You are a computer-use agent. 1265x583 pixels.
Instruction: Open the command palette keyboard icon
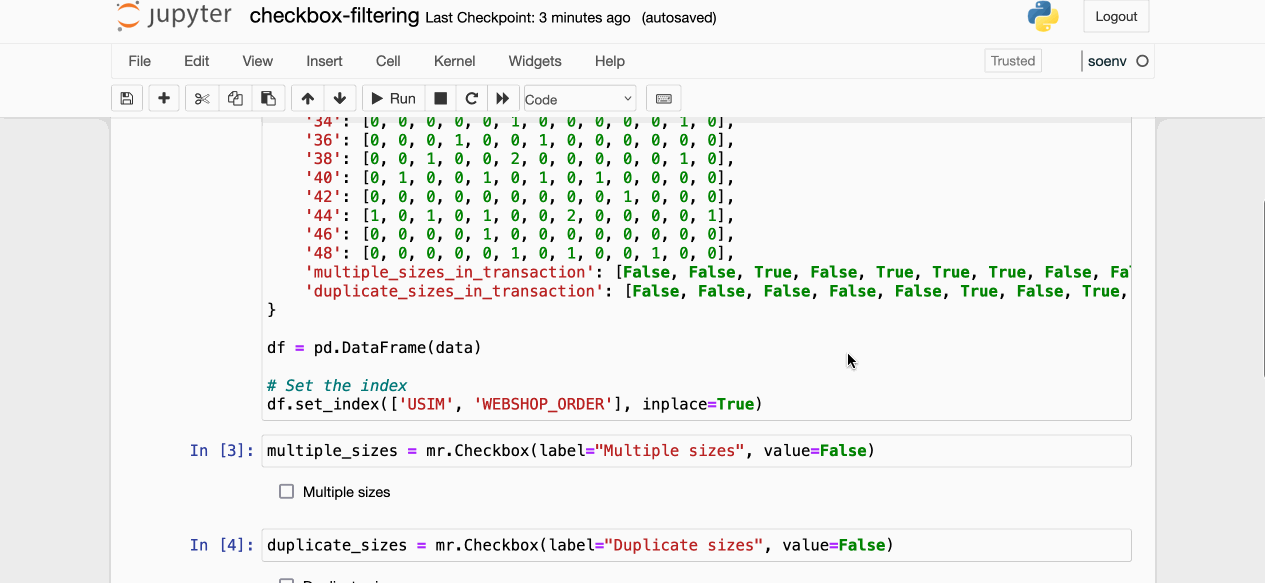point(662,97)
